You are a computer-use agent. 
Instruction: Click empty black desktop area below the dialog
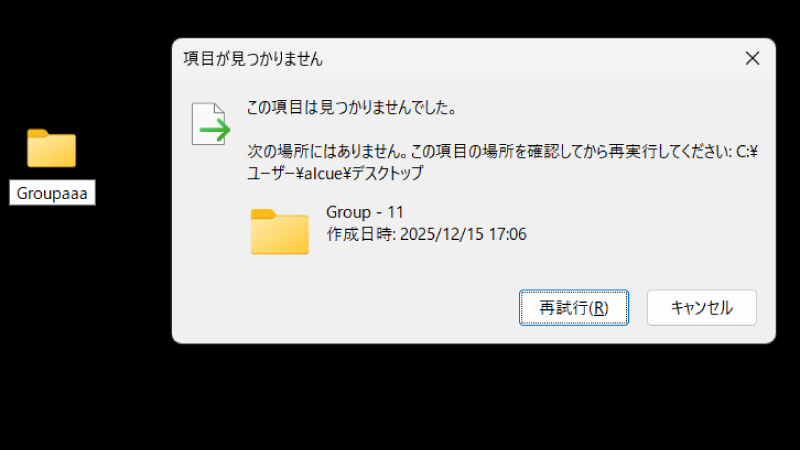(473, 398)
